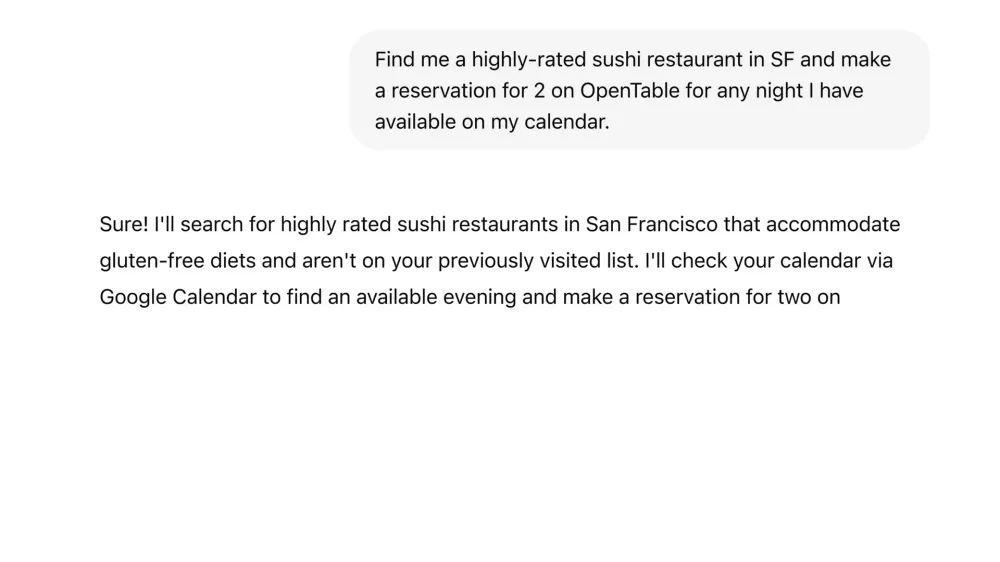Screen dimensions: 1000x562
Task: Click "reservation for 2" in user bubble
Action: pos(468,91)
